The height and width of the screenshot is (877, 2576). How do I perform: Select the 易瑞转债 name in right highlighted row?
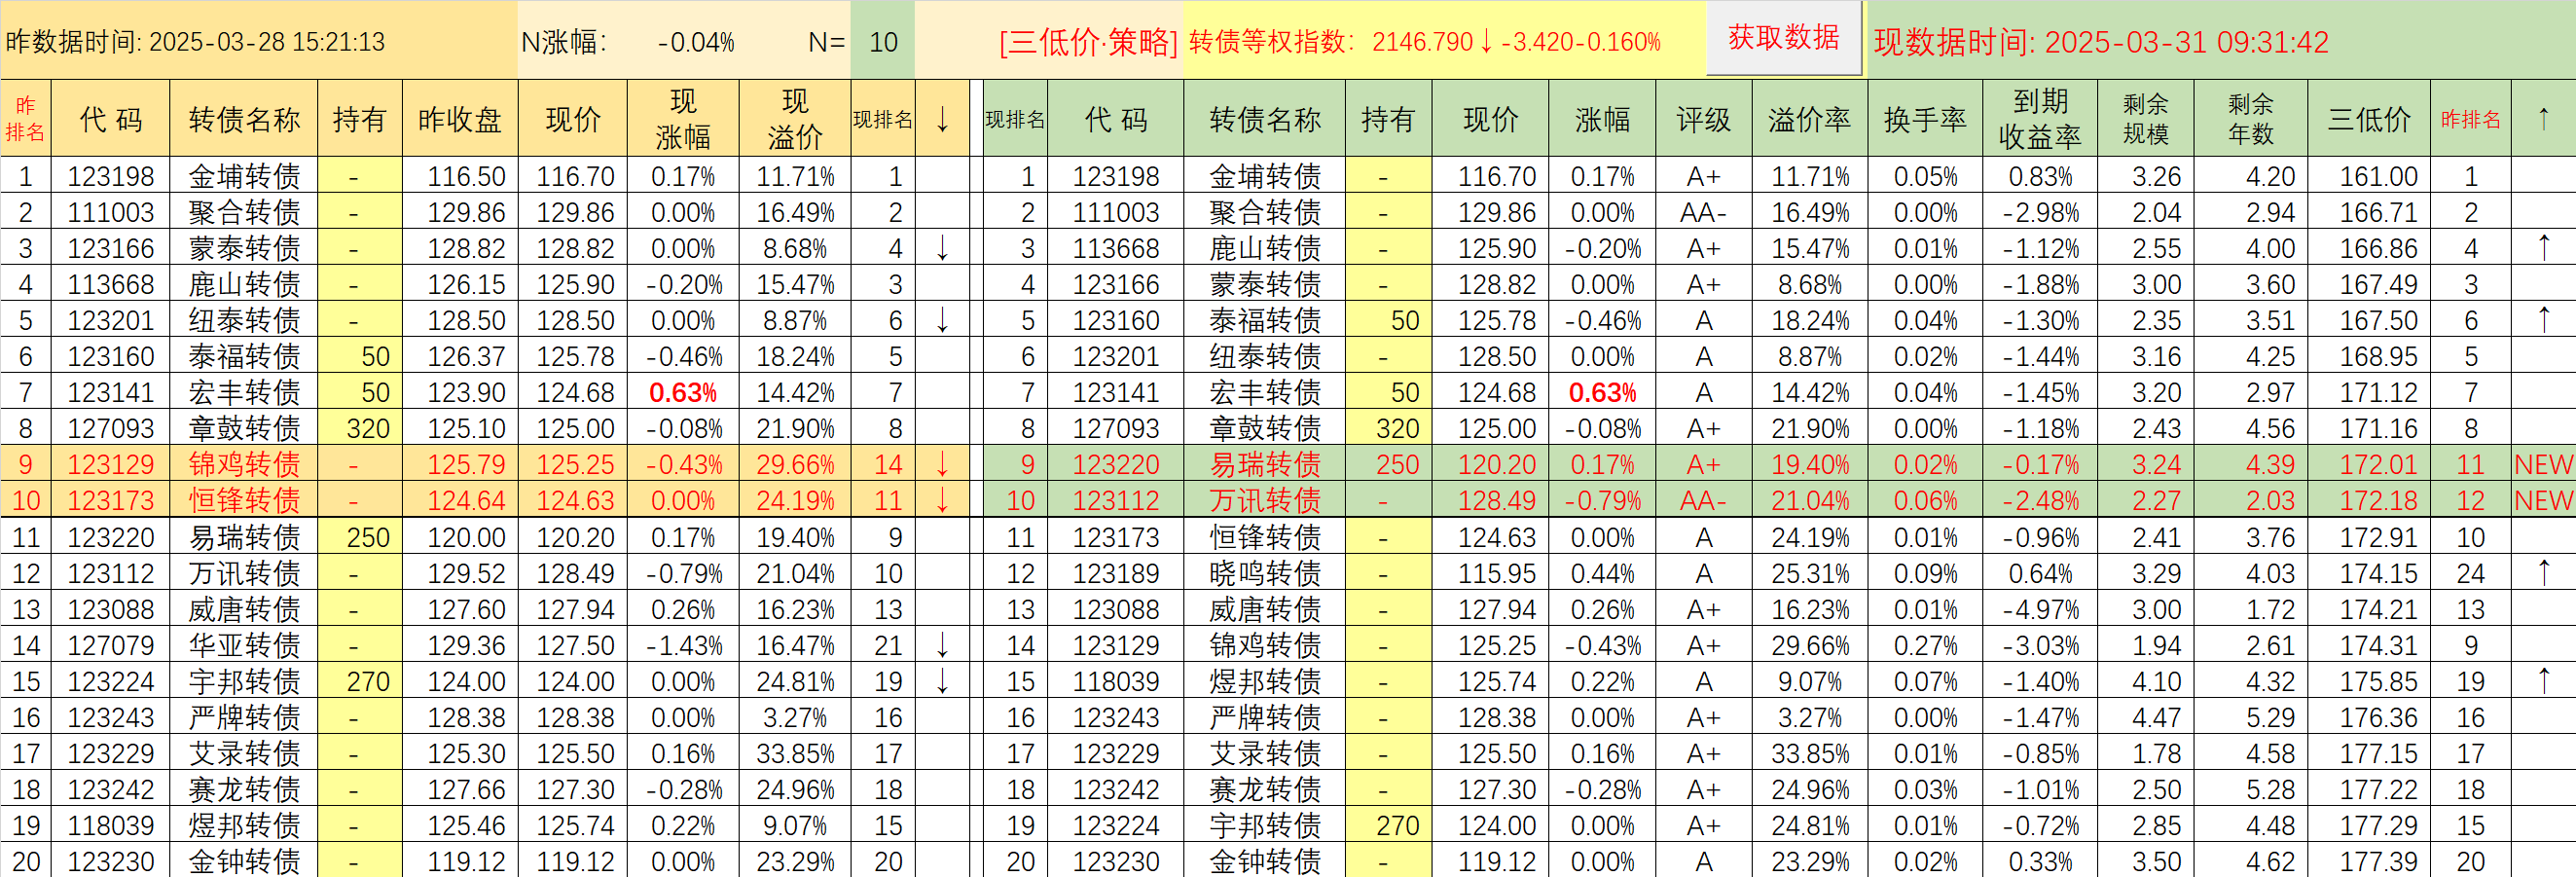(x=1265, y=464)
